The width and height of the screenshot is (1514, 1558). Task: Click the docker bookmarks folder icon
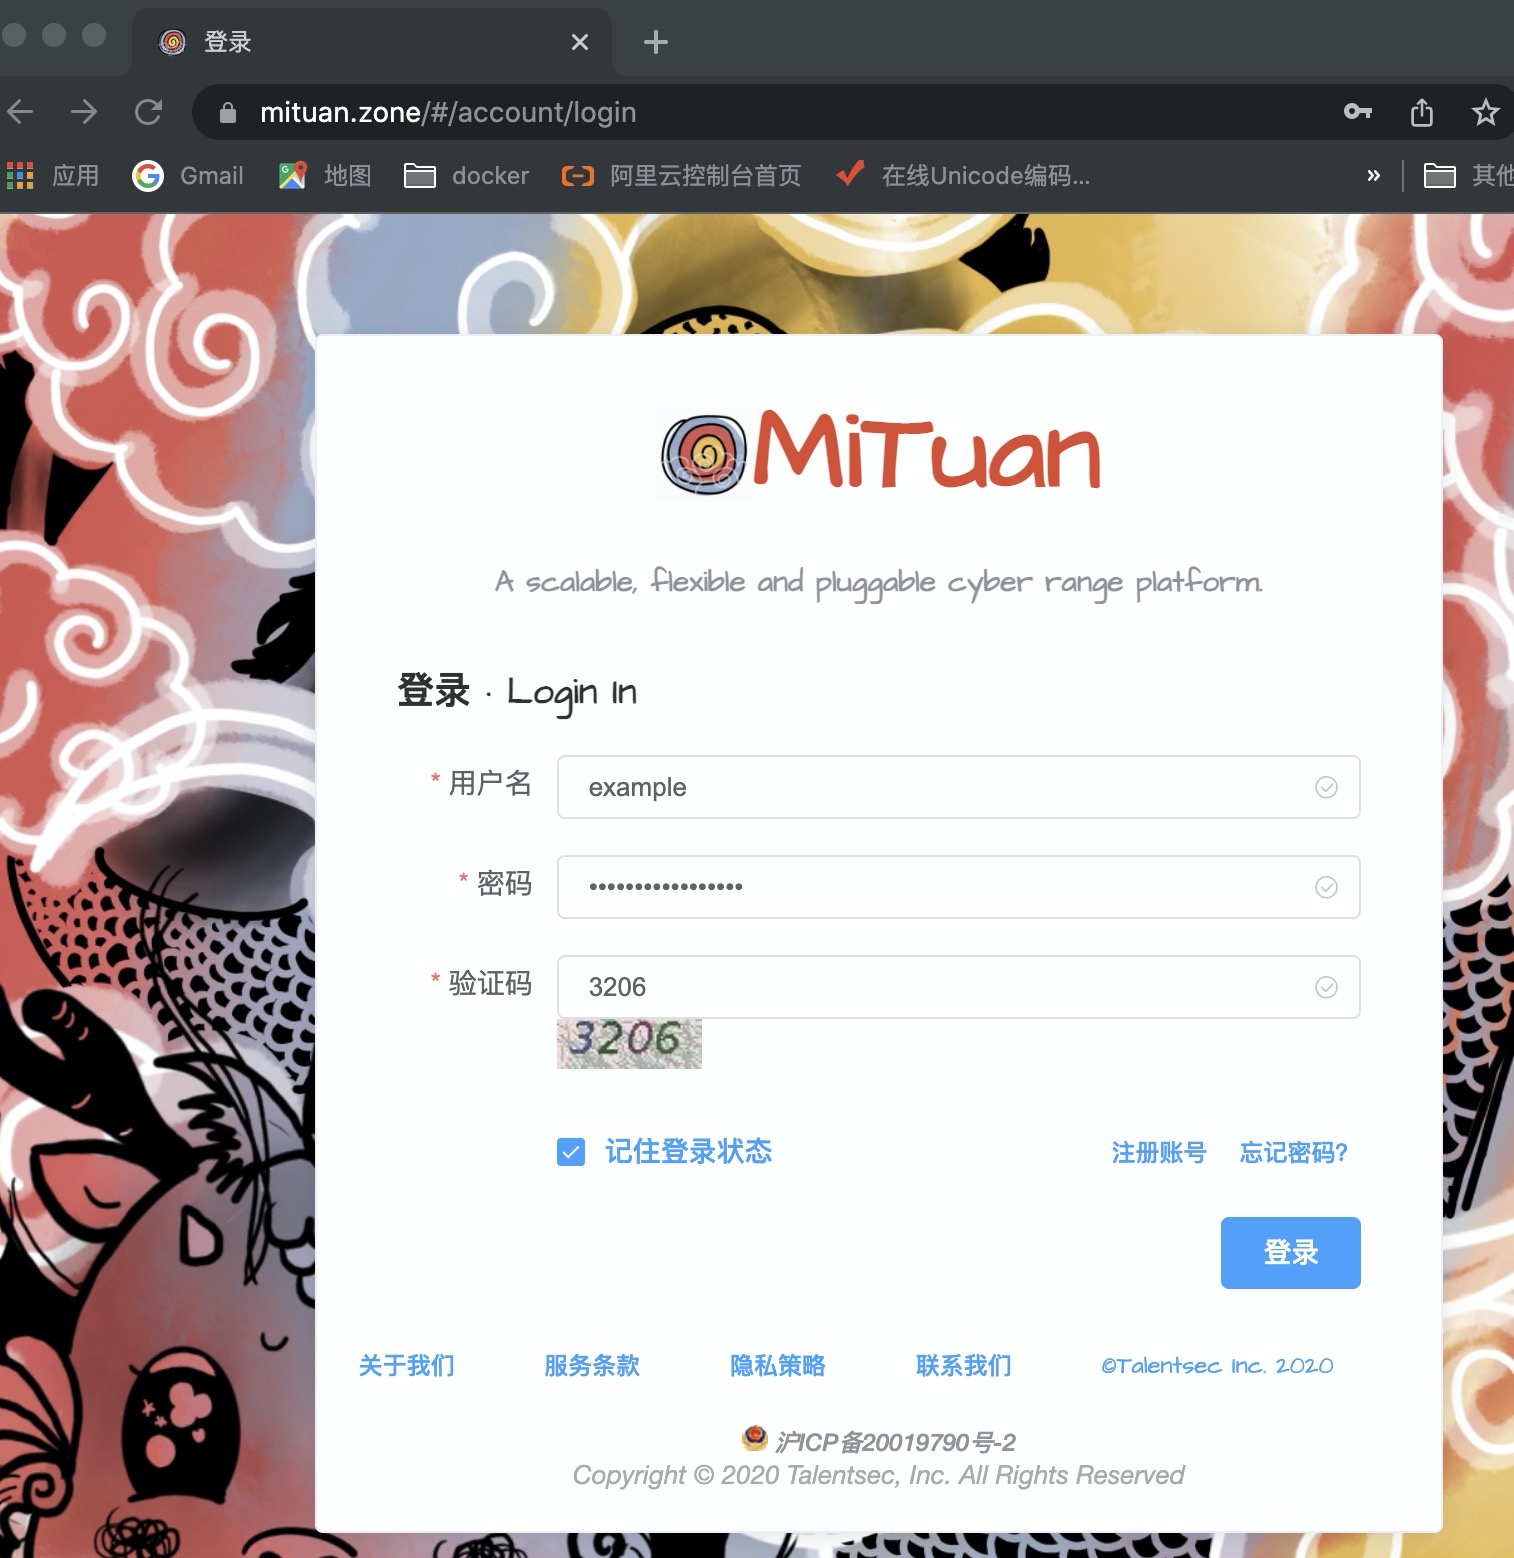pyautogui.click(x=420, y=175)
